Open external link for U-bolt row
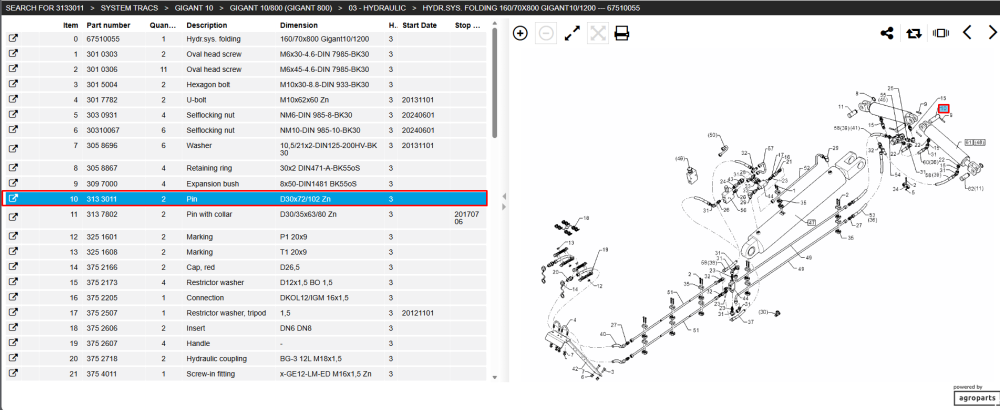This screenshot has width=1000, height=410. click(13, 99)
